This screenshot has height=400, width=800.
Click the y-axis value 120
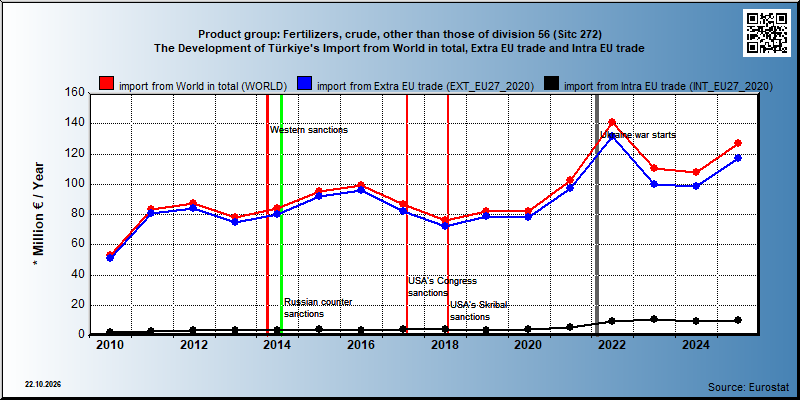74,154
